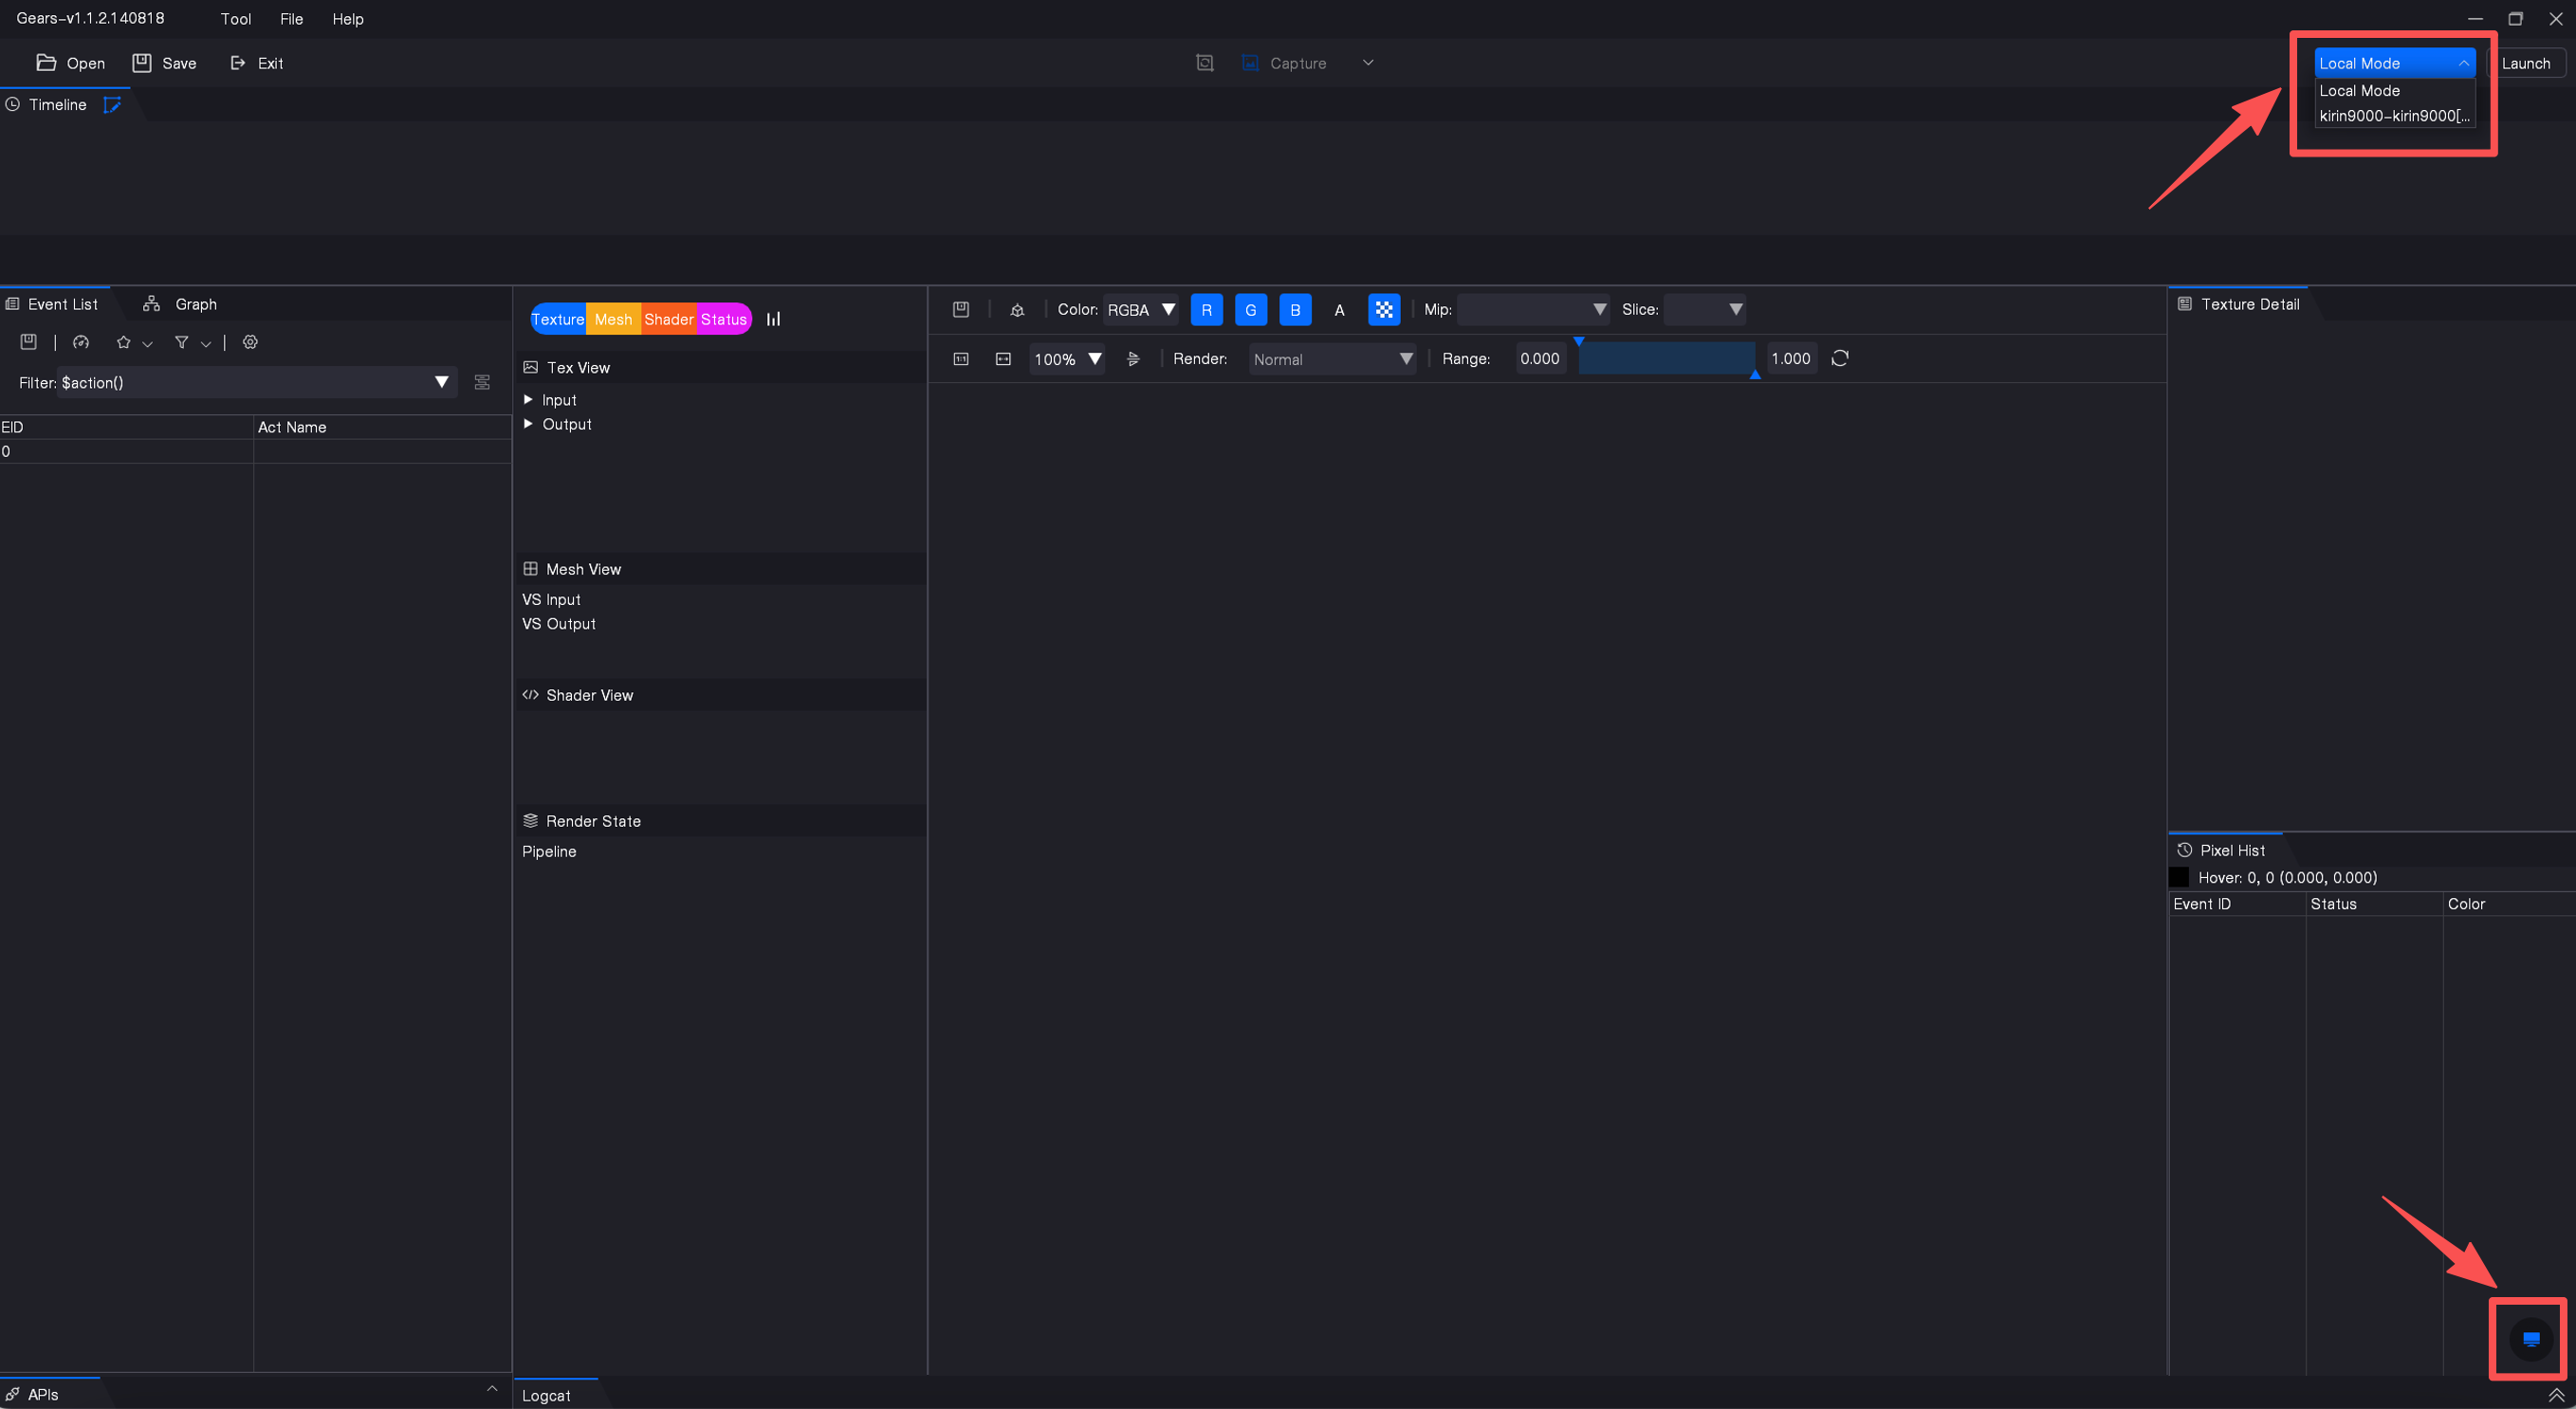This screenshot has height=1409, width=2576.
Task: Open the Mip dropdown
Action: (1533, 310)
